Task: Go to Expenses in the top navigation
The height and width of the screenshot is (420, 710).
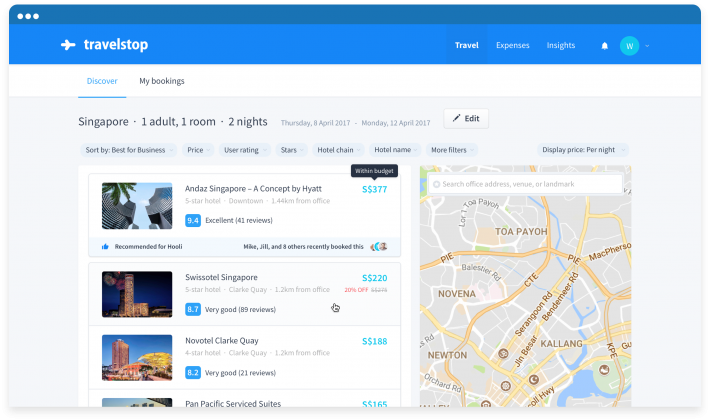Action: [512, 46]
